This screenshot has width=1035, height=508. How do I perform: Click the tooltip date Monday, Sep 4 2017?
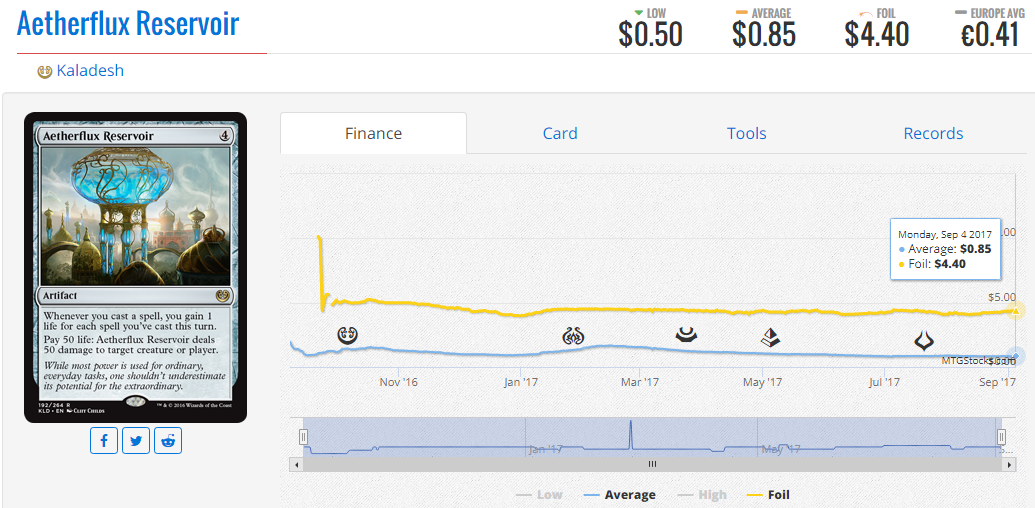[943, 234]
